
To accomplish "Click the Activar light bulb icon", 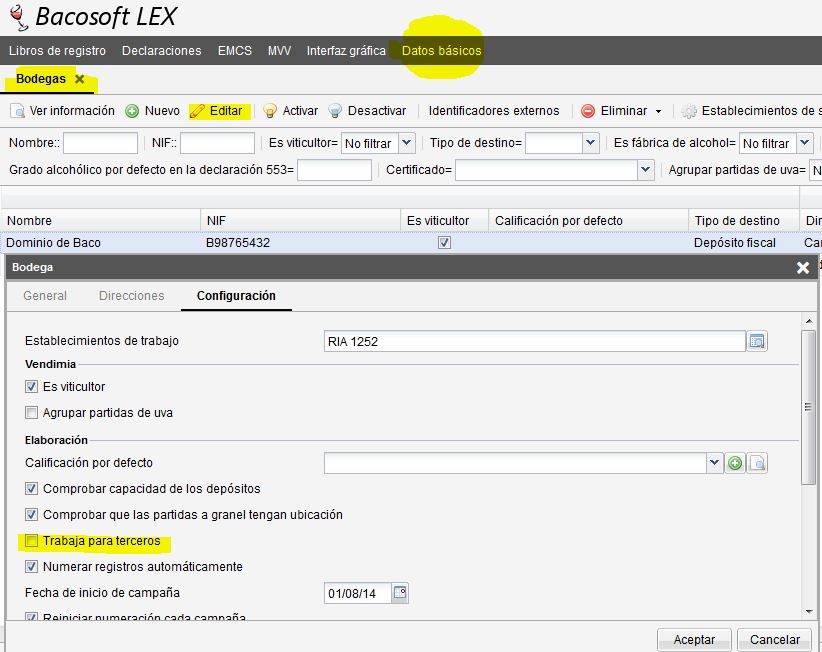I will (269, 111).
